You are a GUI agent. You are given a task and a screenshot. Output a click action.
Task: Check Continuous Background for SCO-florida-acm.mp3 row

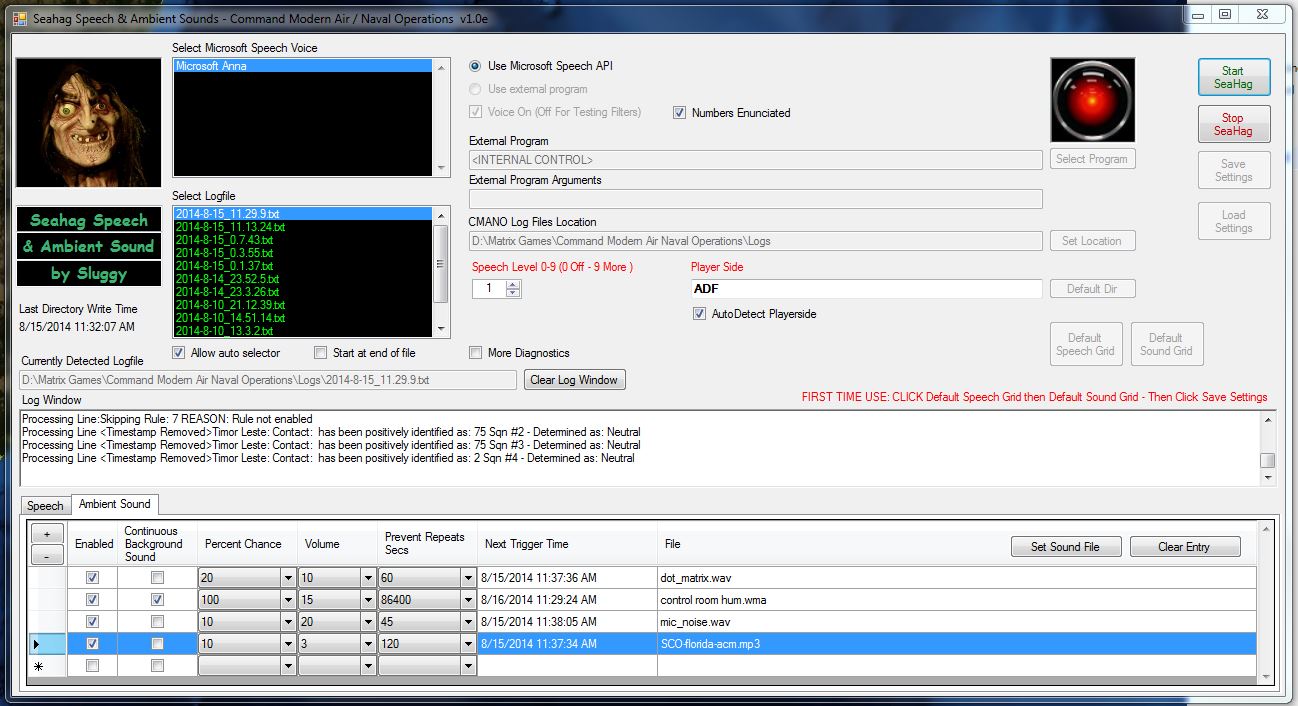[x=157, y=644]
